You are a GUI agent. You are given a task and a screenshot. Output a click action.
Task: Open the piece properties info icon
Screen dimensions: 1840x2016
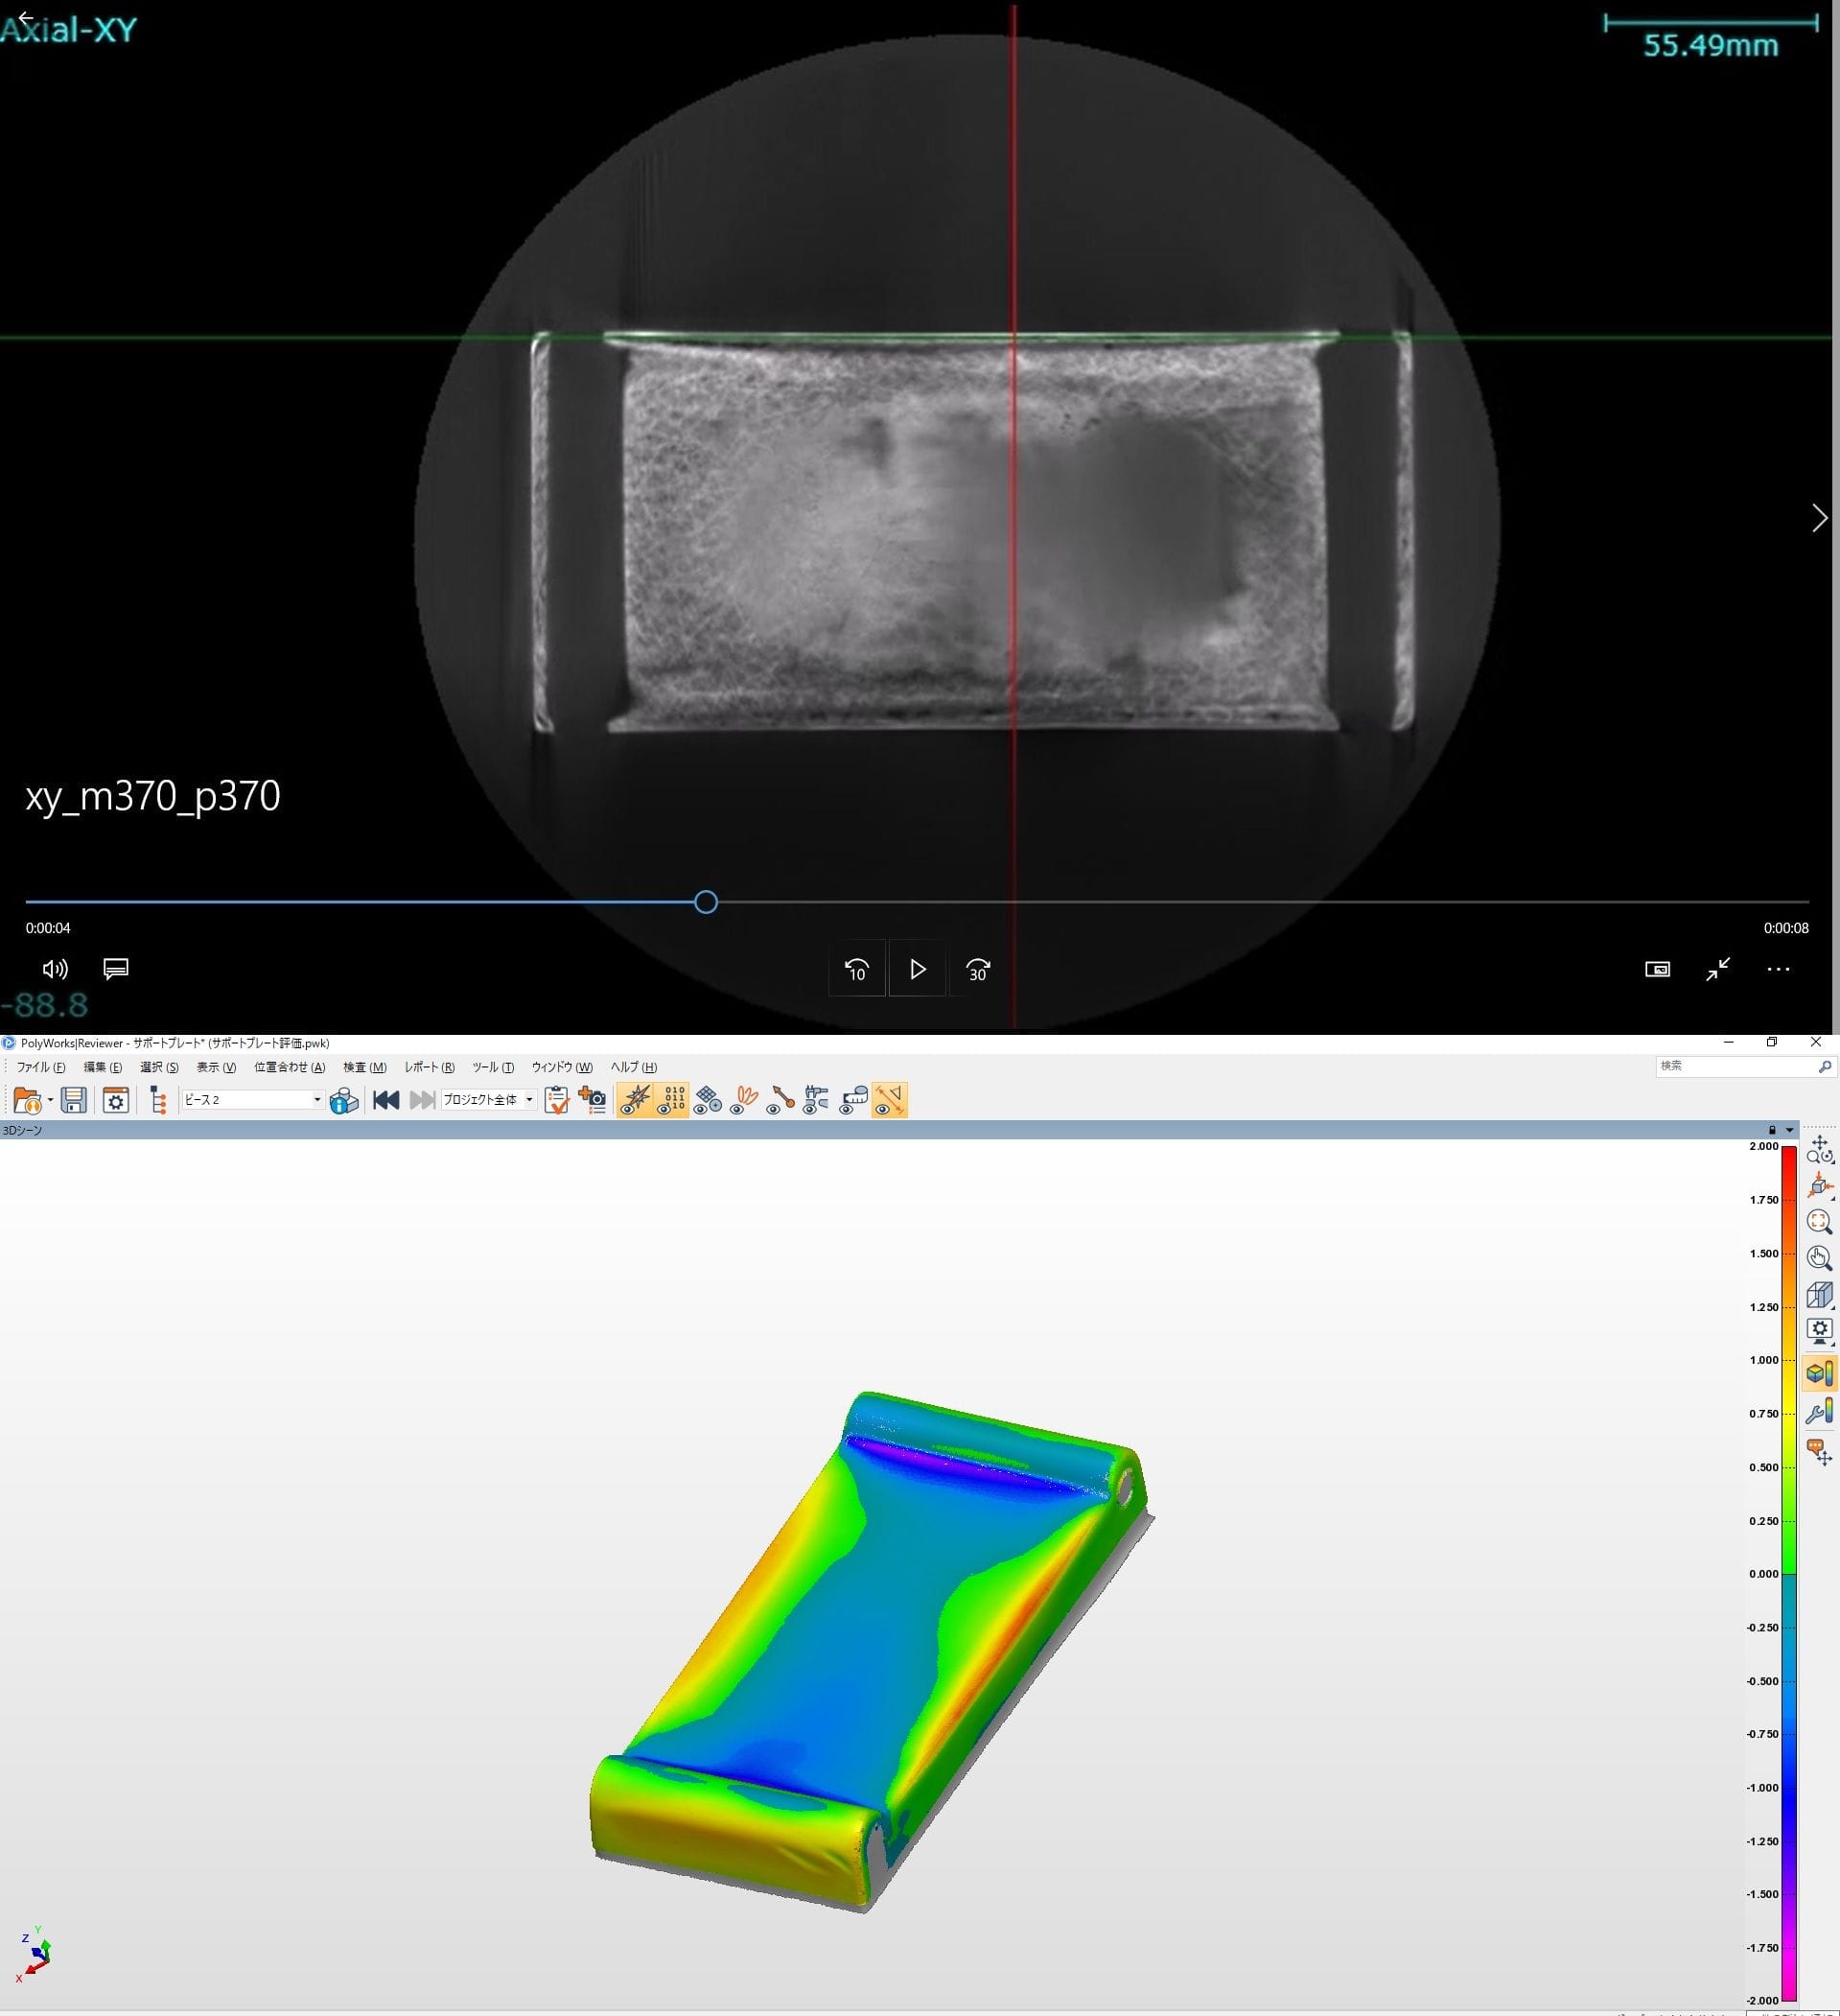click(x=344, y=1101)
